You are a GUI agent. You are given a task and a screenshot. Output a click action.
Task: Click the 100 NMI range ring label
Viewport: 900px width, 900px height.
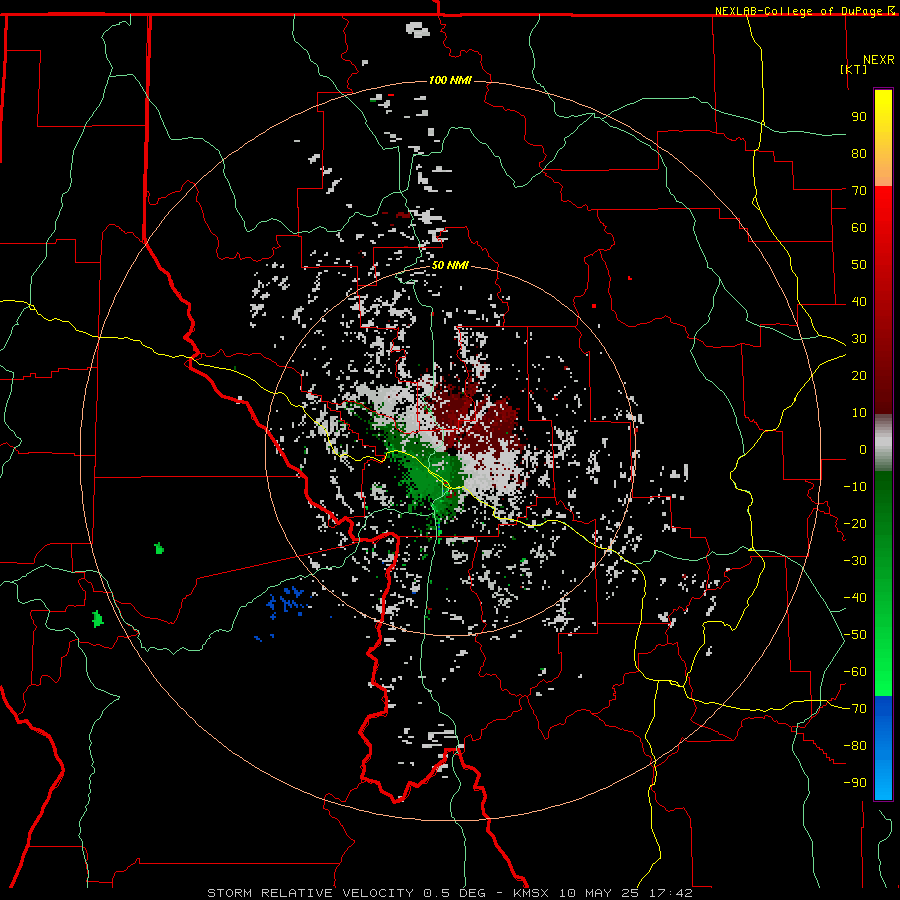[x=450, y=80]
